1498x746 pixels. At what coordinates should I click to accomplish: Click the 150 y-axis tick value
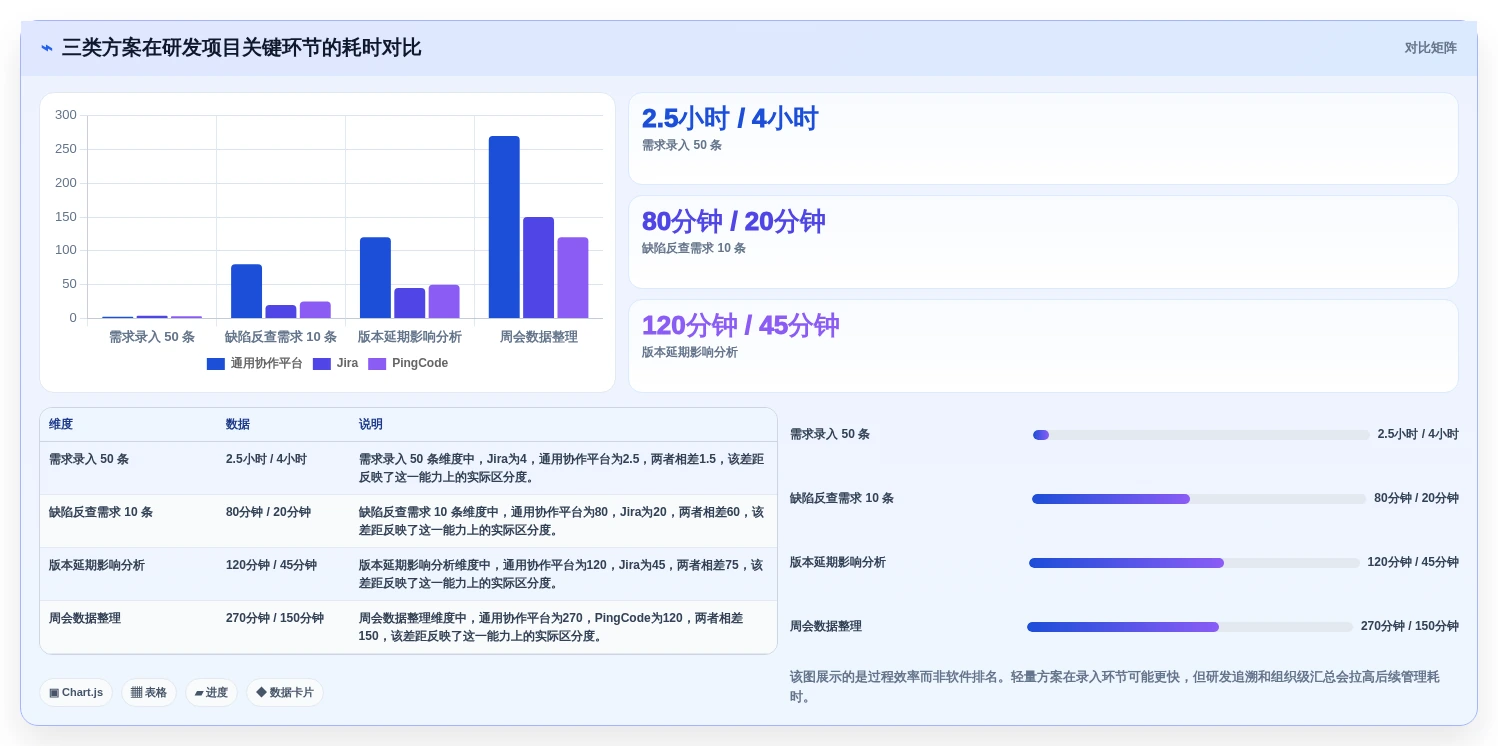(x=66, y=217)
